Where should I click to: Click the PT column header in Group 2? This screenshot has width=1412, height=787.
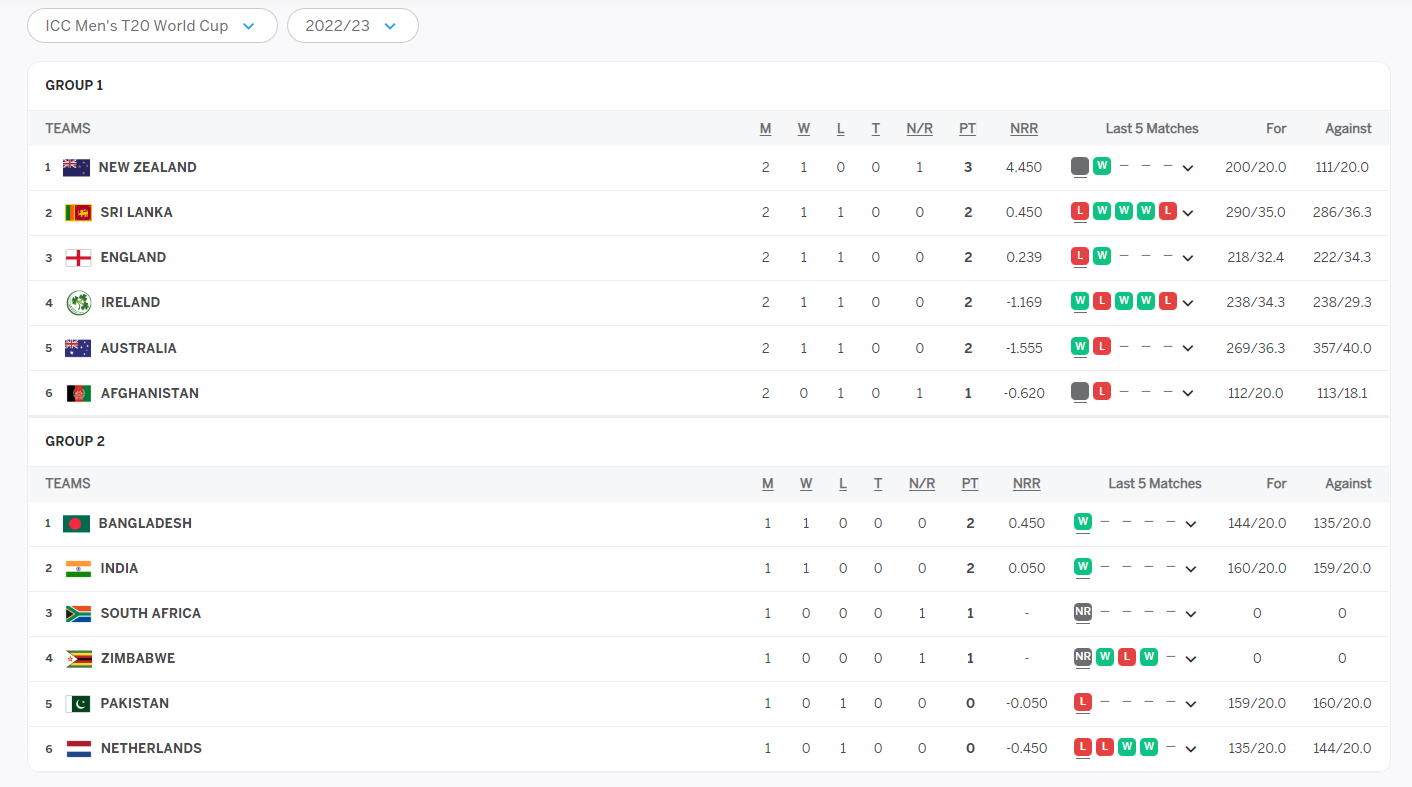(x=970, y=484)
